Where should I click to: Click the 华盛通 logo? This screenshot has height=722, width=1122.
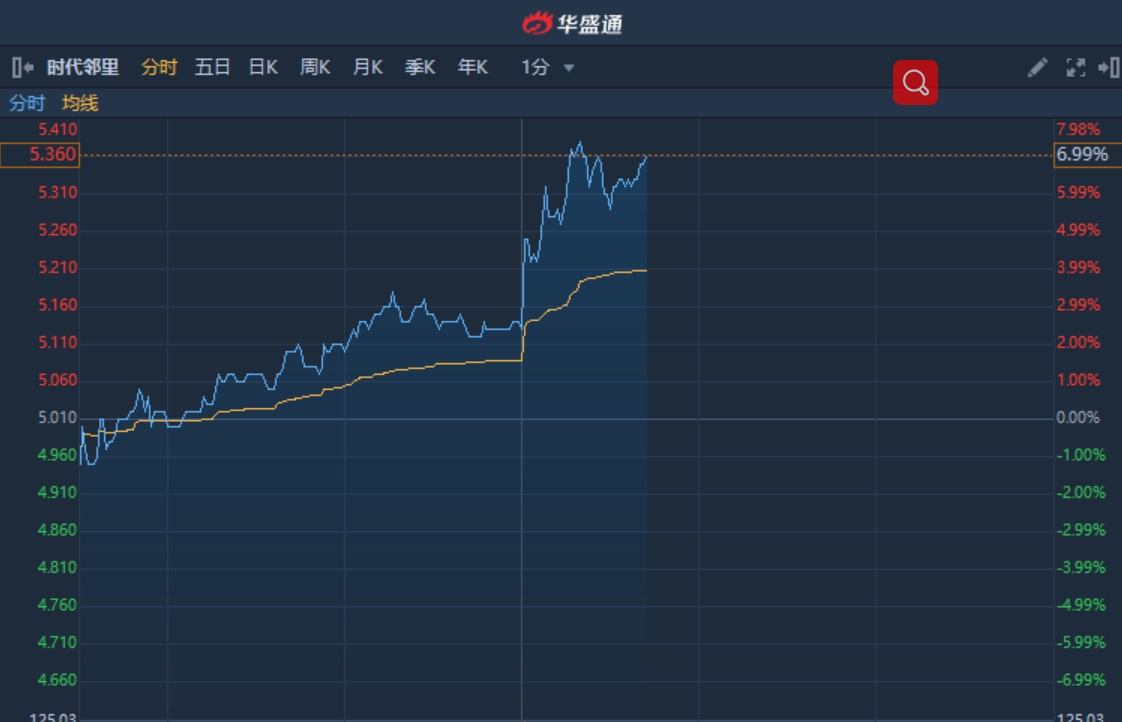572,22
